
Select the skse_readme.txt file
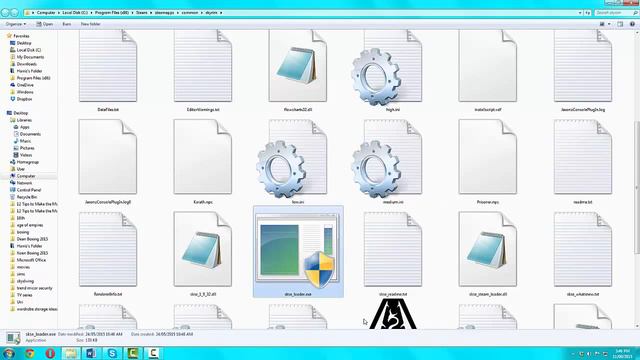pyautogui.click(x=393, y=253)
